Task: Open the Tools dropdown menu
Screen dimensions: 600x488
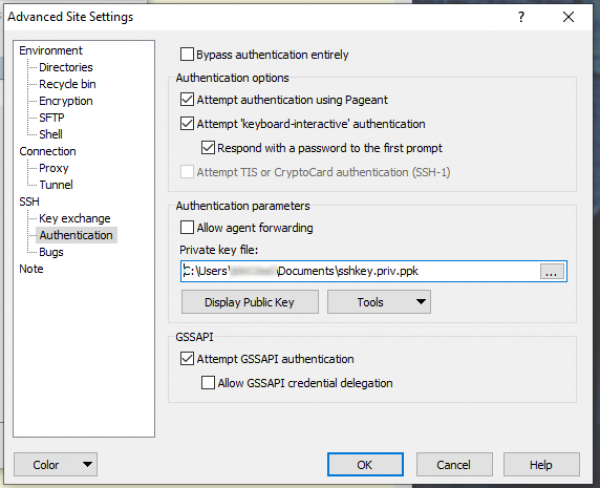Action: pos(379,302)
